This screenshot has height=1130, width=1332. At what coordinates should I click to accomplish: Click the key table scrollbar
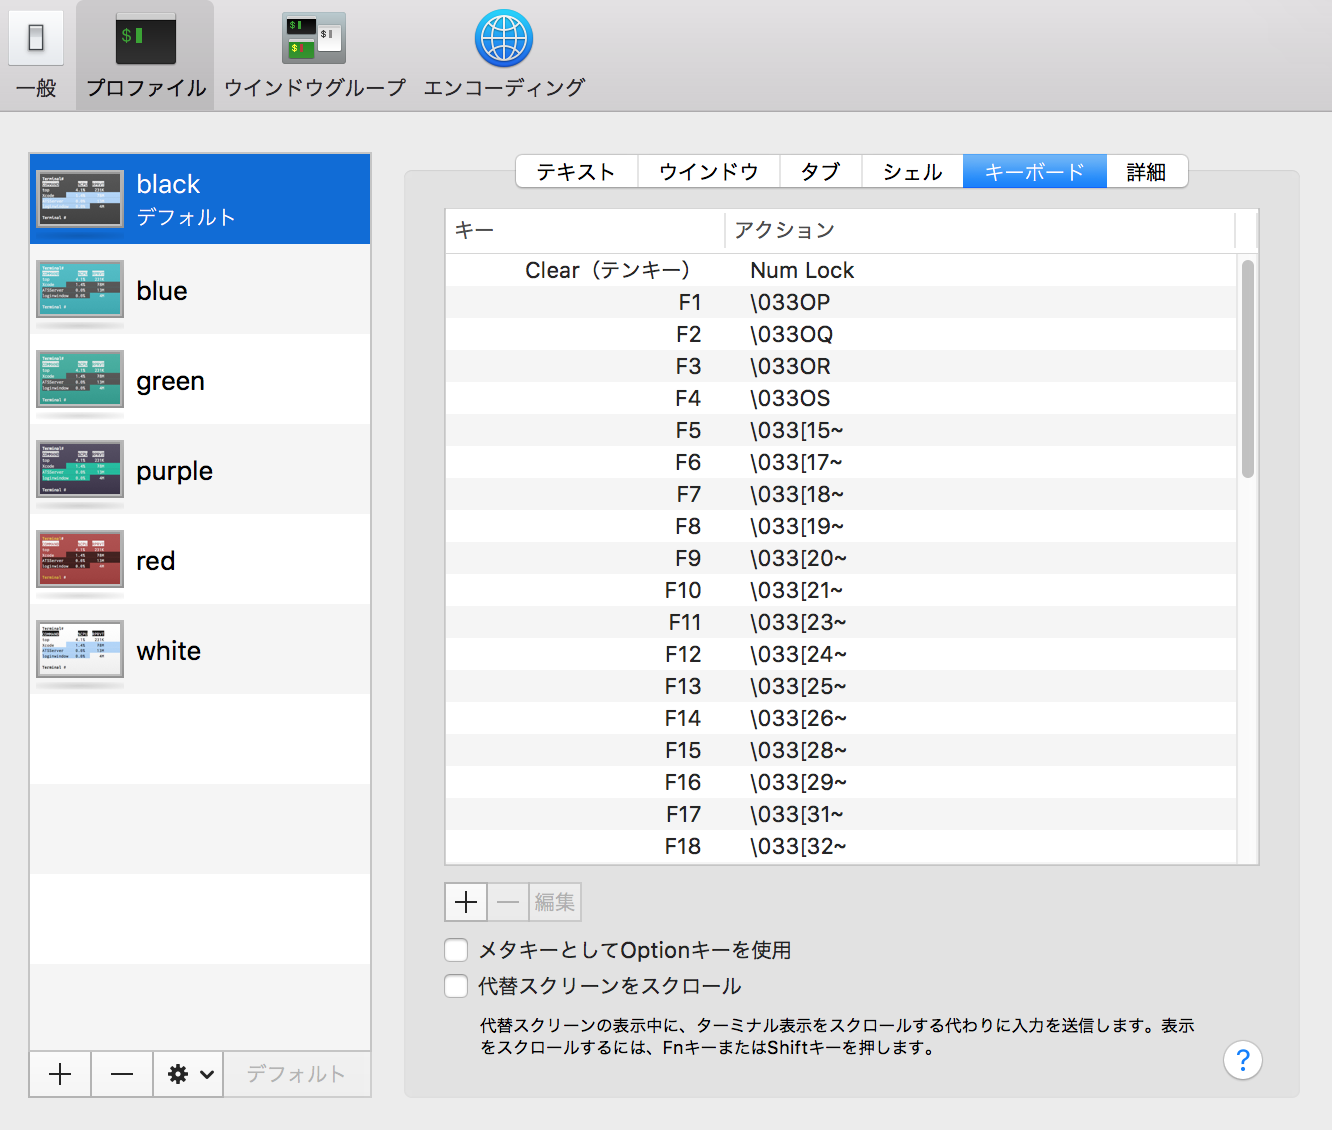[x=1247, y=369]
